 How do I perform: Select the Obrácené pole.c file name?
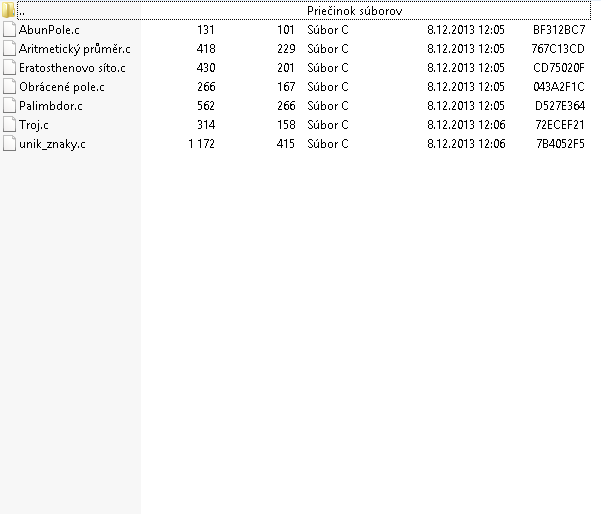pos(62,87)
